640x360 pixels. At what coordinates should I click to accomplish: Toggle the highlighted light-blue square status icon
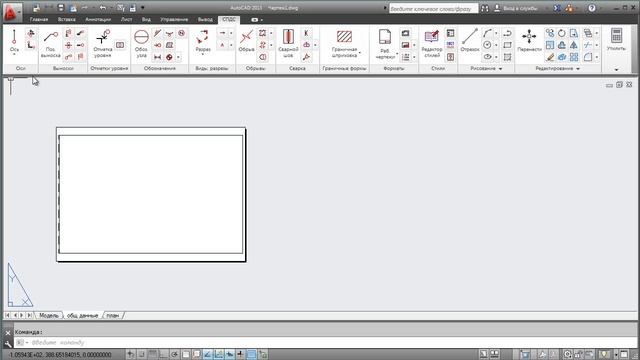(x=251, y=354)
